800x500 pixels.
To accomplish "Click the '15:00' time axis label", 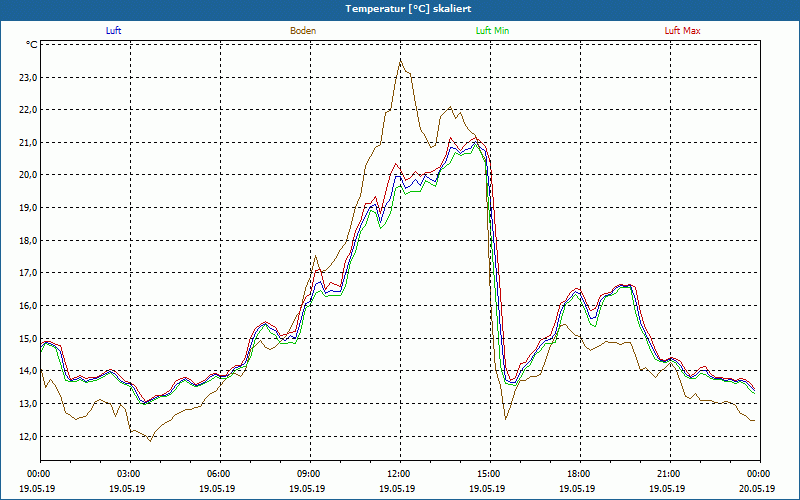I will [491, 474].
